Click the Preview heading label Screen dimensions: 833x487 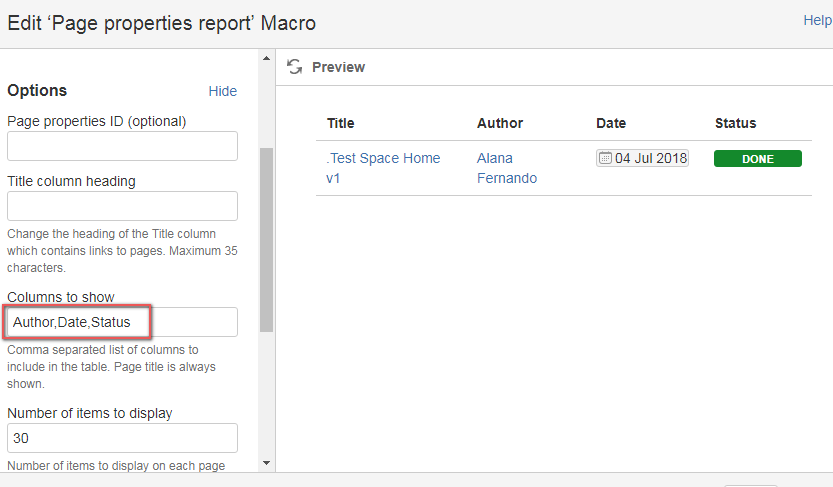point(338,67)
